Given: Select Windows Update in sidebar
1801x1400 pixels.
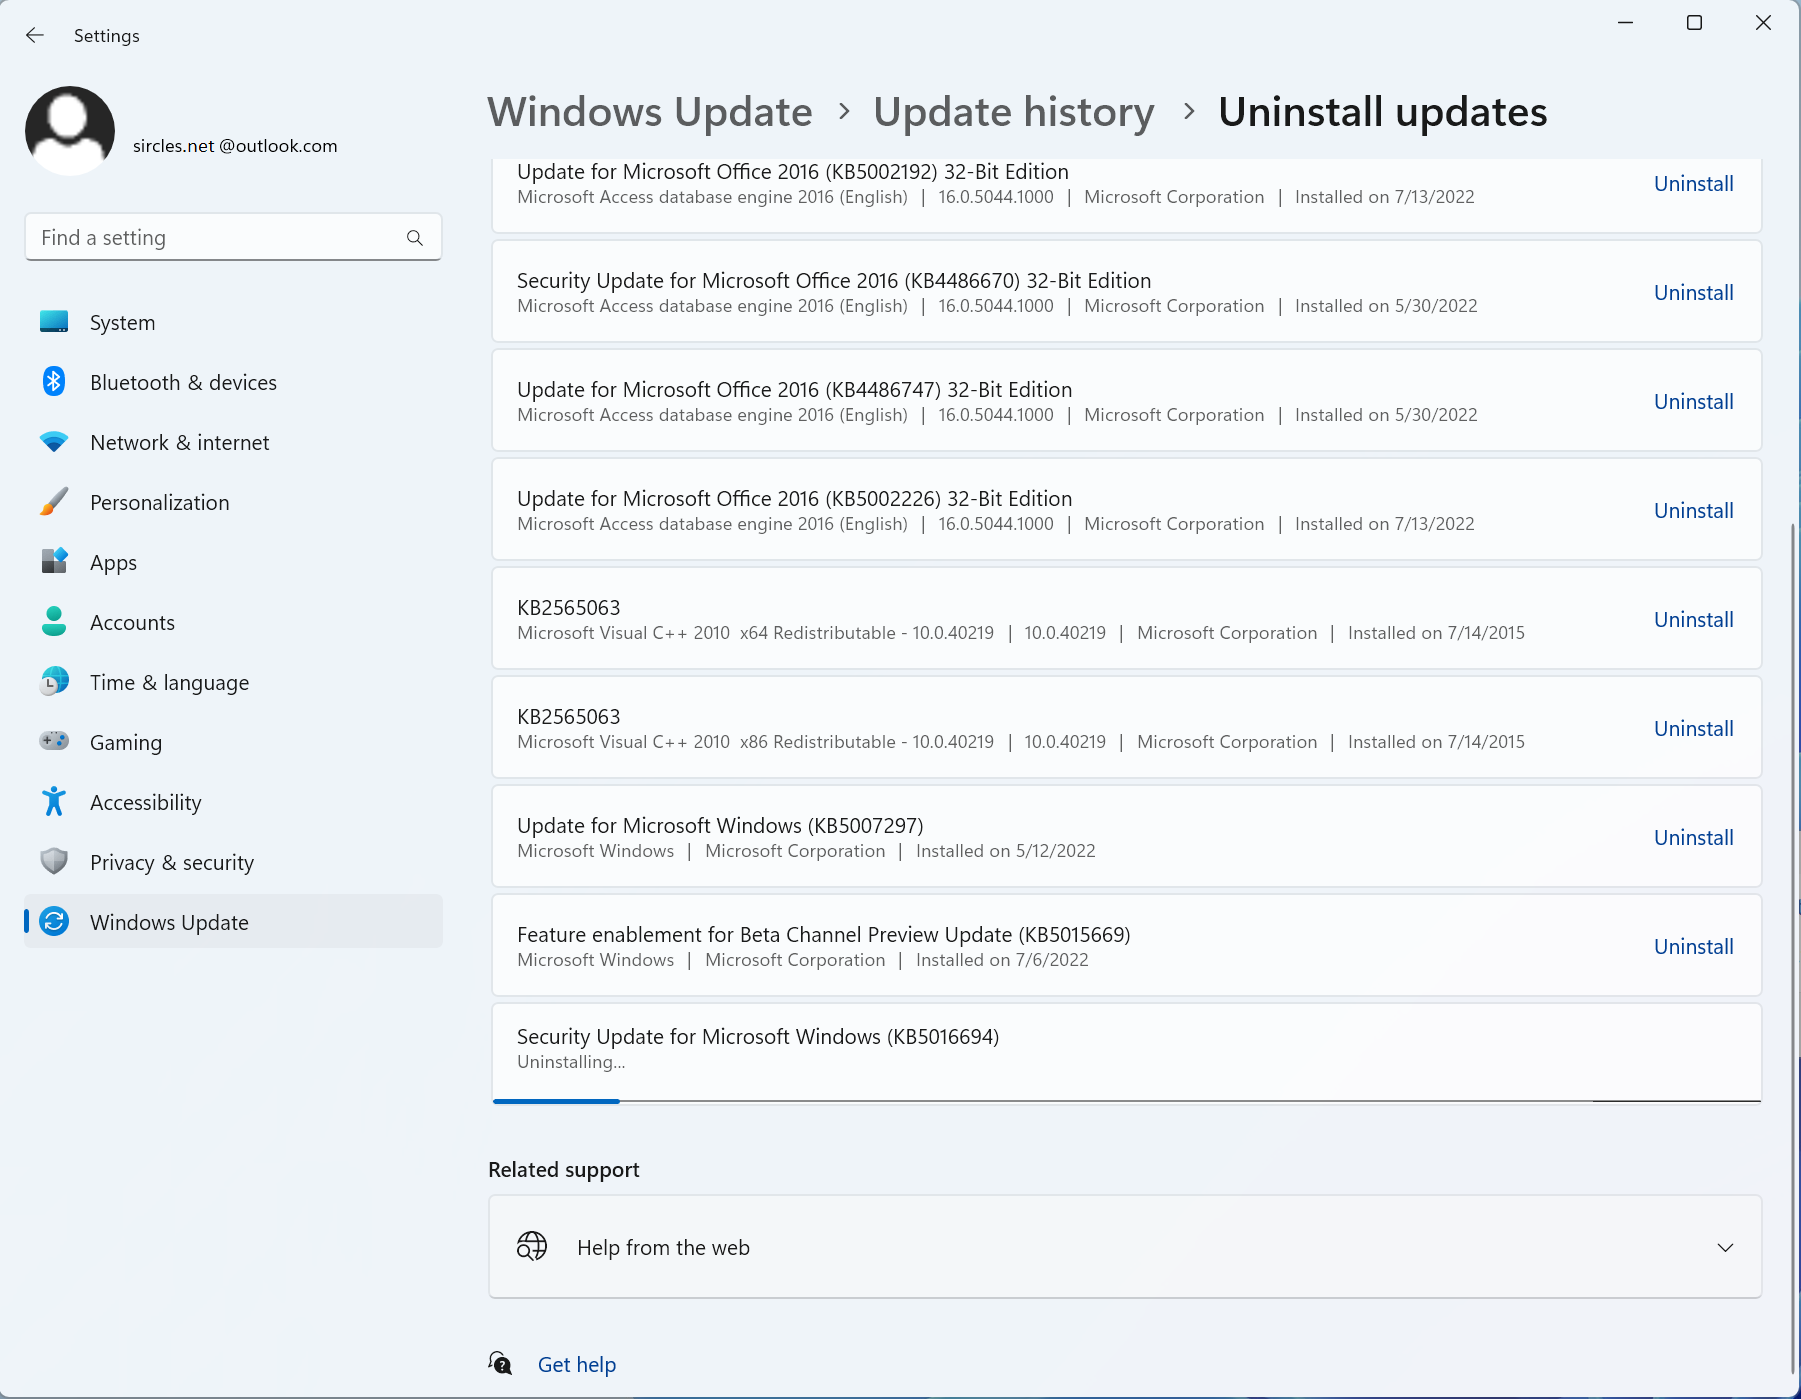Looking at the screenshot, I should click(233, 922).
